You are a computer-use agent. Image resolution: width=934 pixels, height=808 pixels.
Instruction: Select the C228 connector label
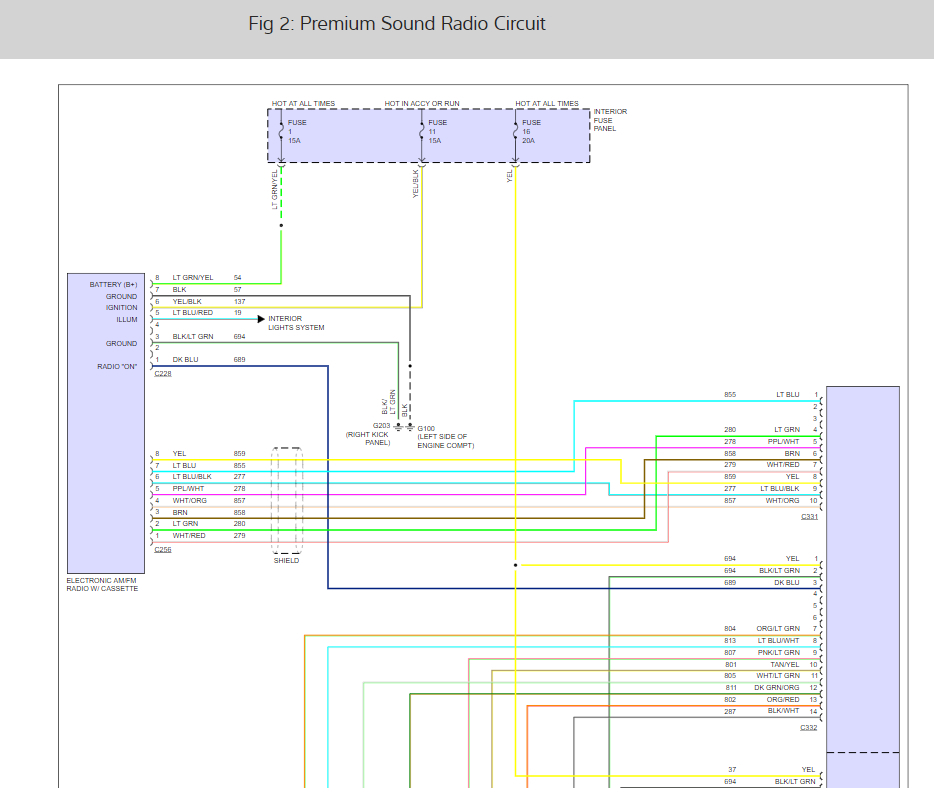click(x=162, y=373)
